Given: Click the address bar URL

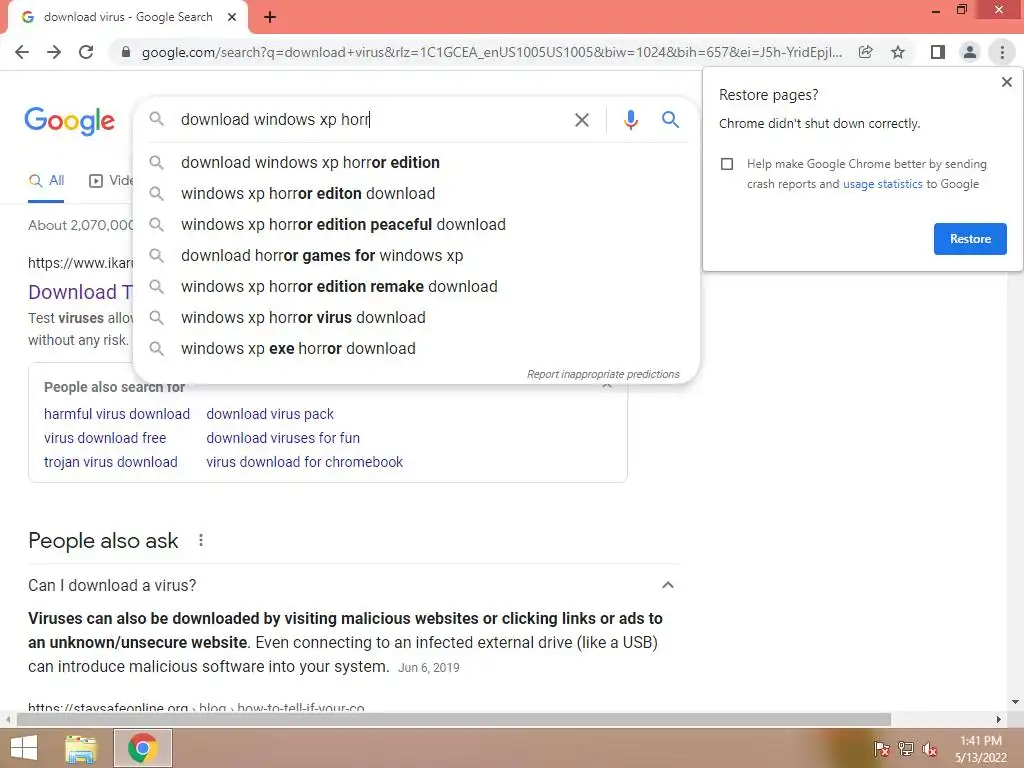Looking at the screenshot, I should tap(491, 52).
